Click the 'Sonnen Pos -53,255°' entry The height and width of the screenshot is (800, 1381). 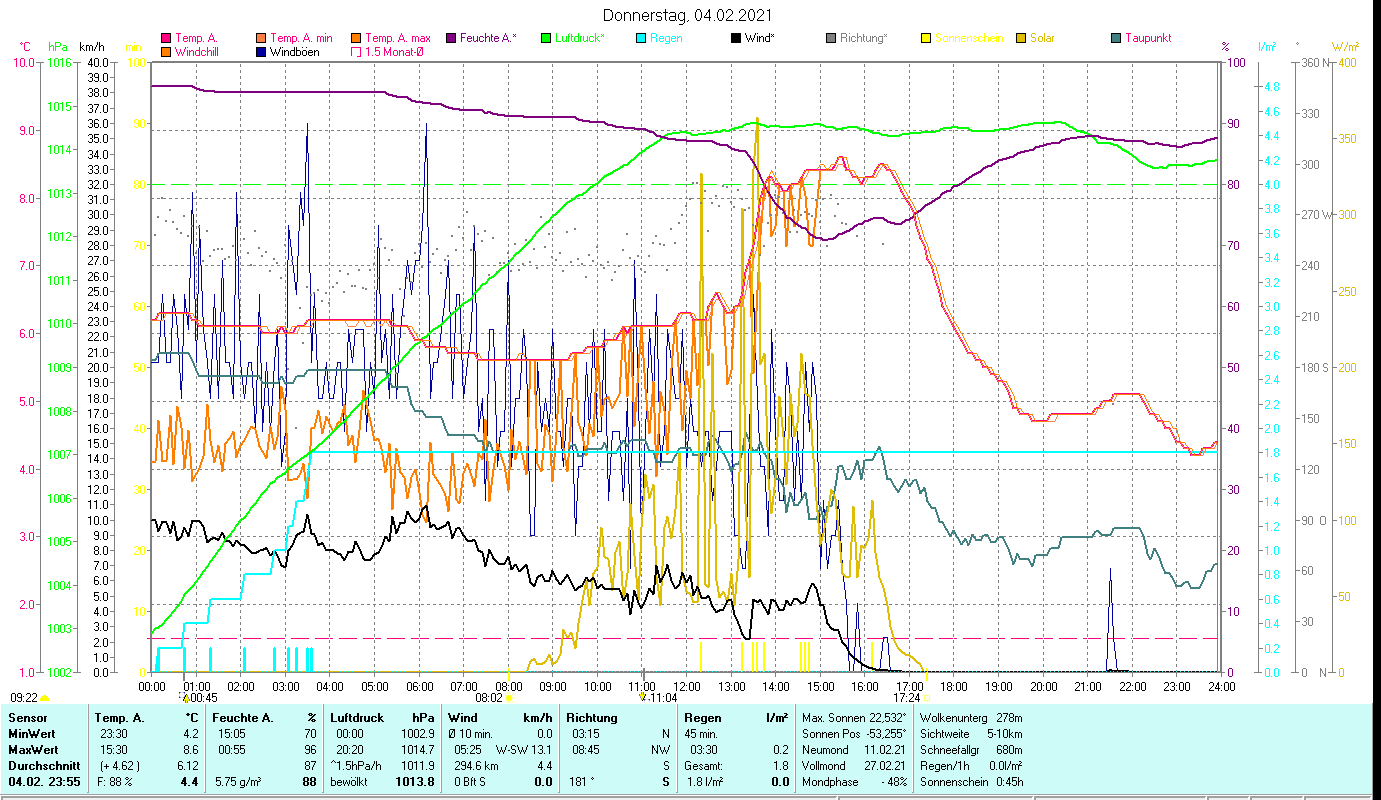click(855, 733)
